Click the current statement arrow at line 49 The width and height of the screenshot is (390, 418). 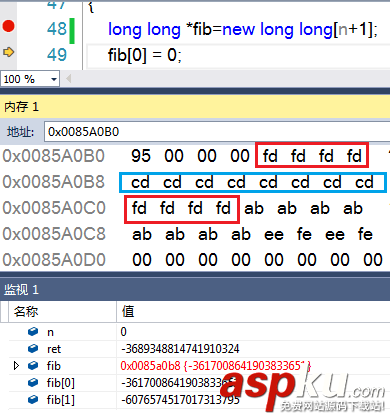pos(8,52)
